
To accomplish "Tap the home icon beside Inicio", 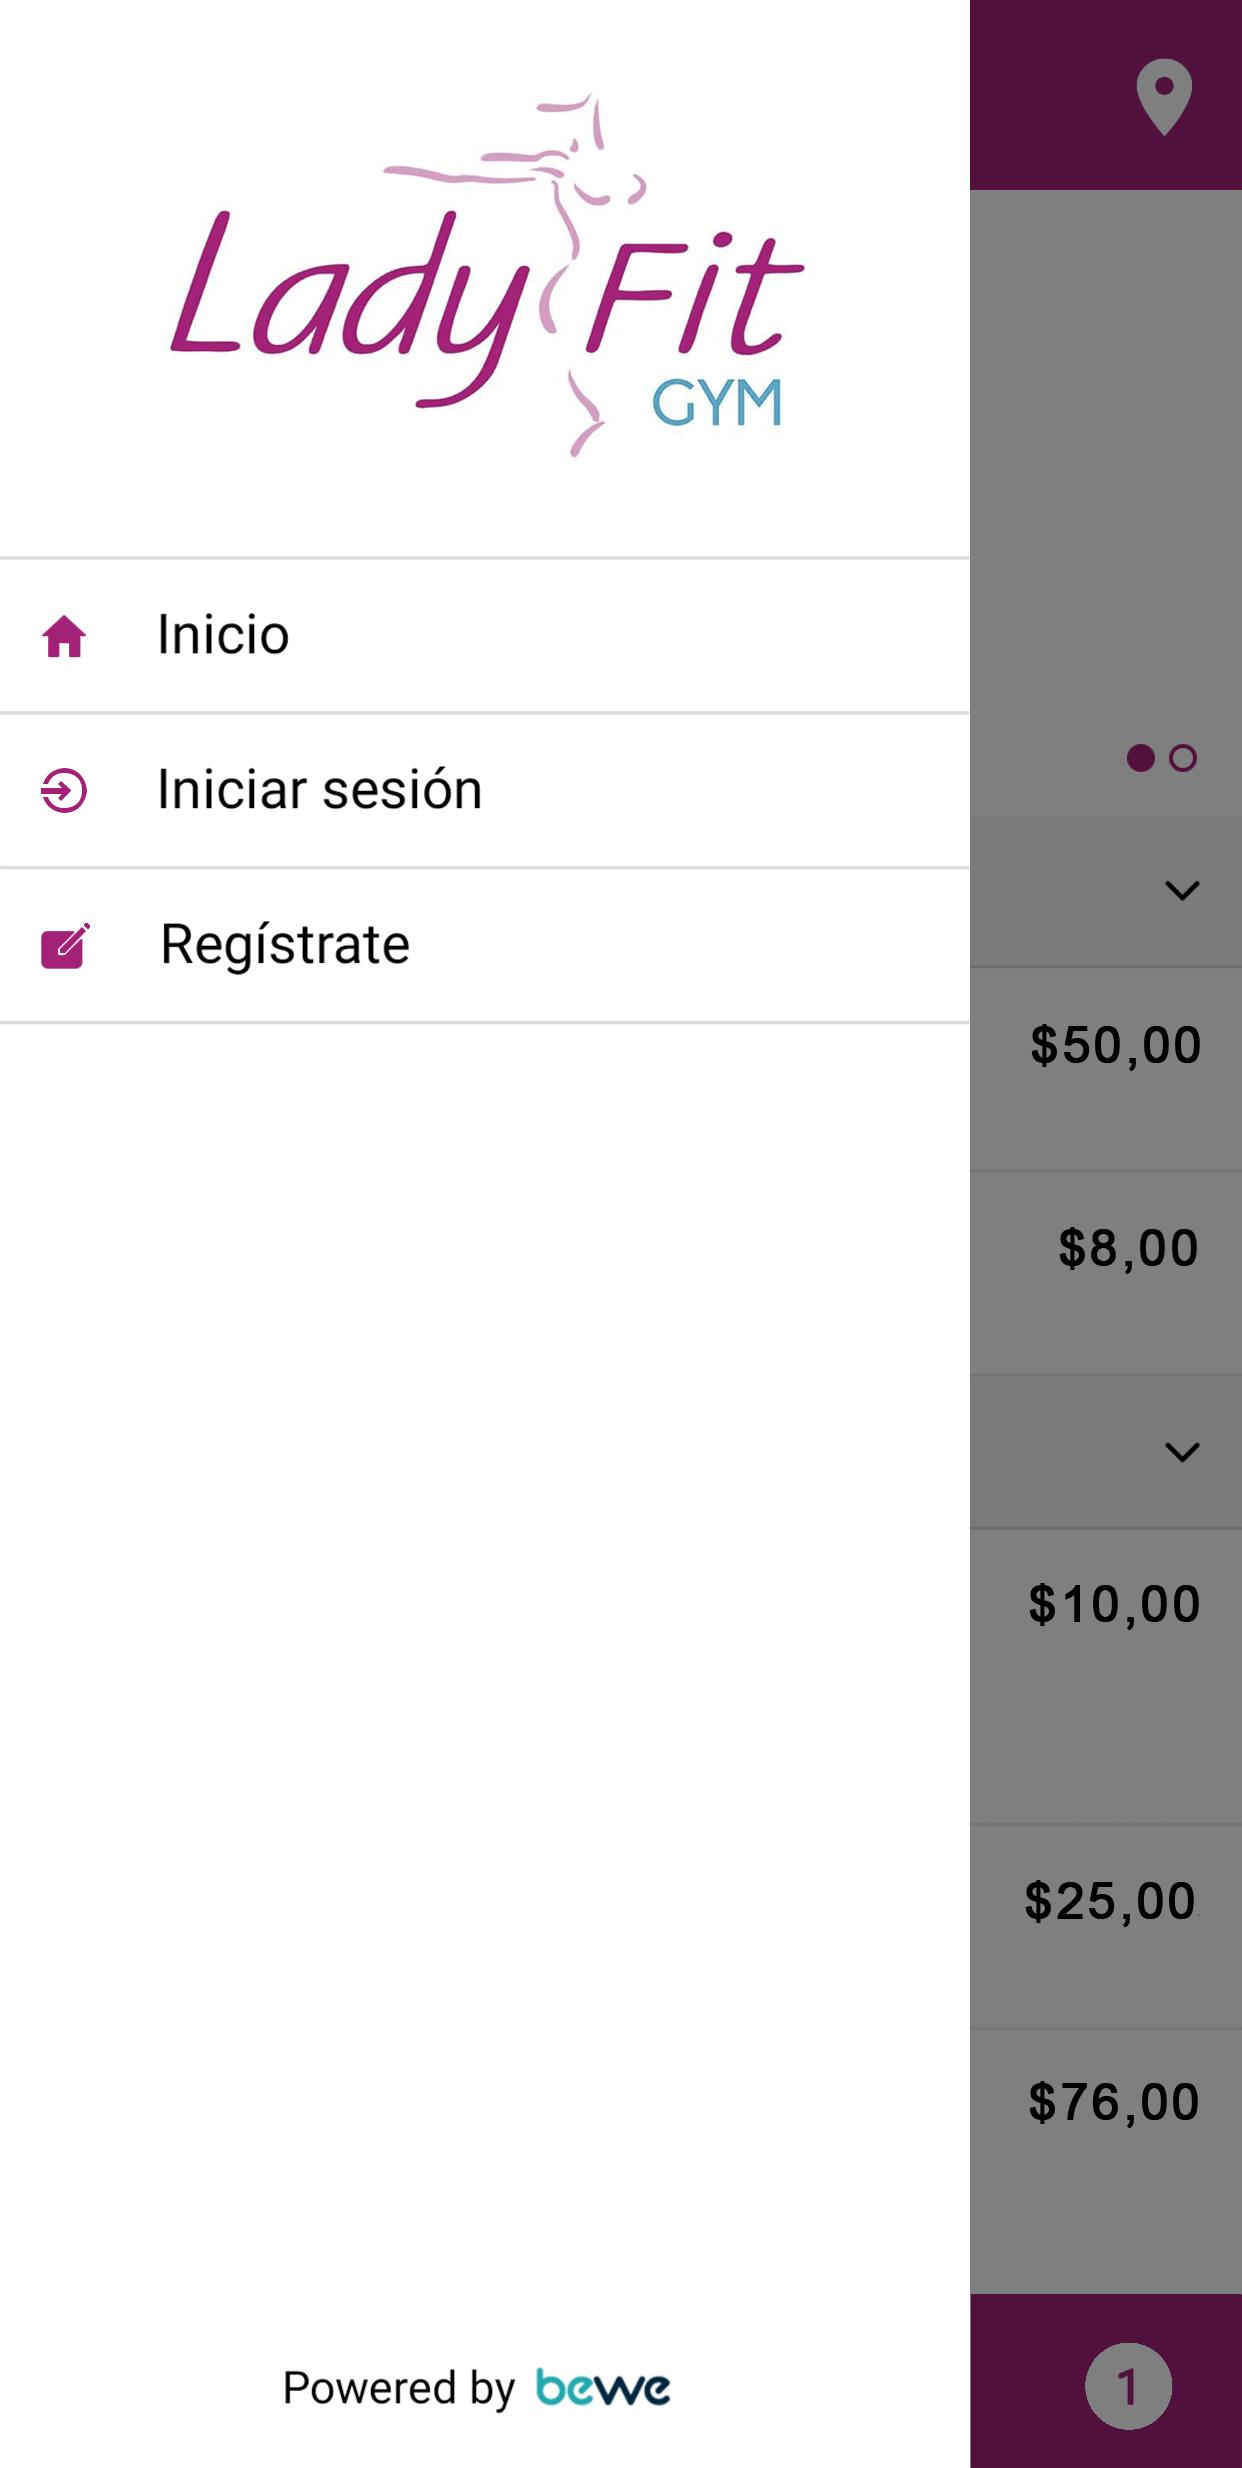I will [64, 636].
